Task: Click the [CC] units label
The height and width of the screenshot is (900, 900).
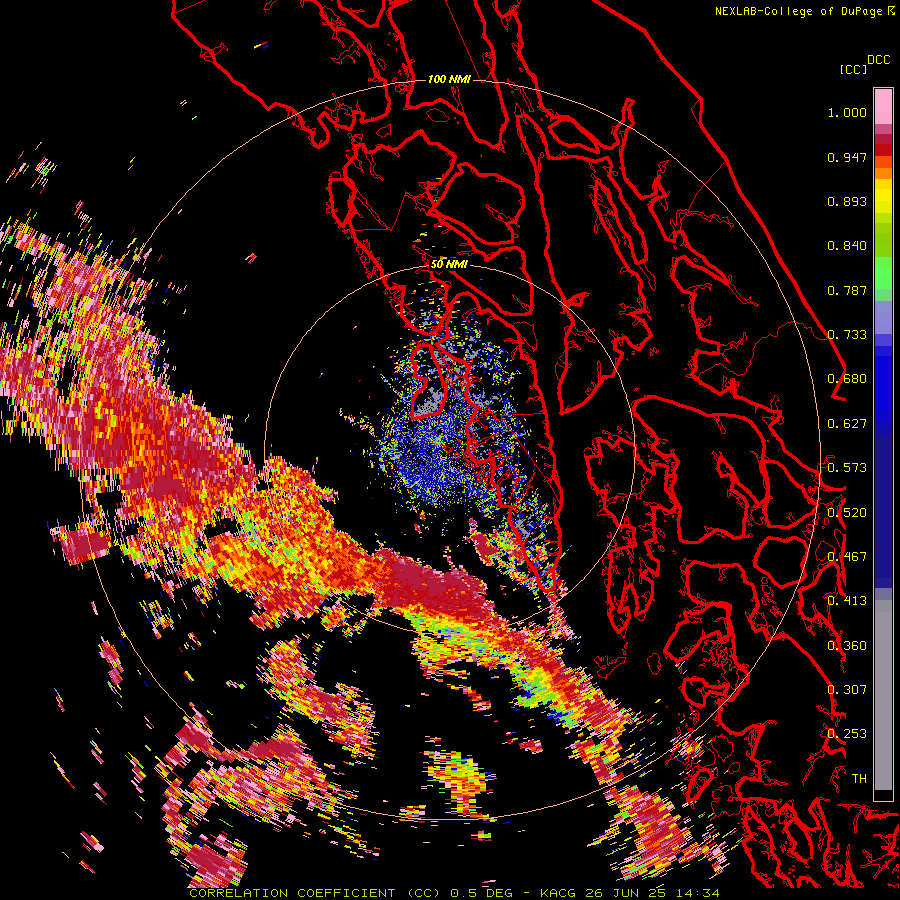Action: [853, 69]
